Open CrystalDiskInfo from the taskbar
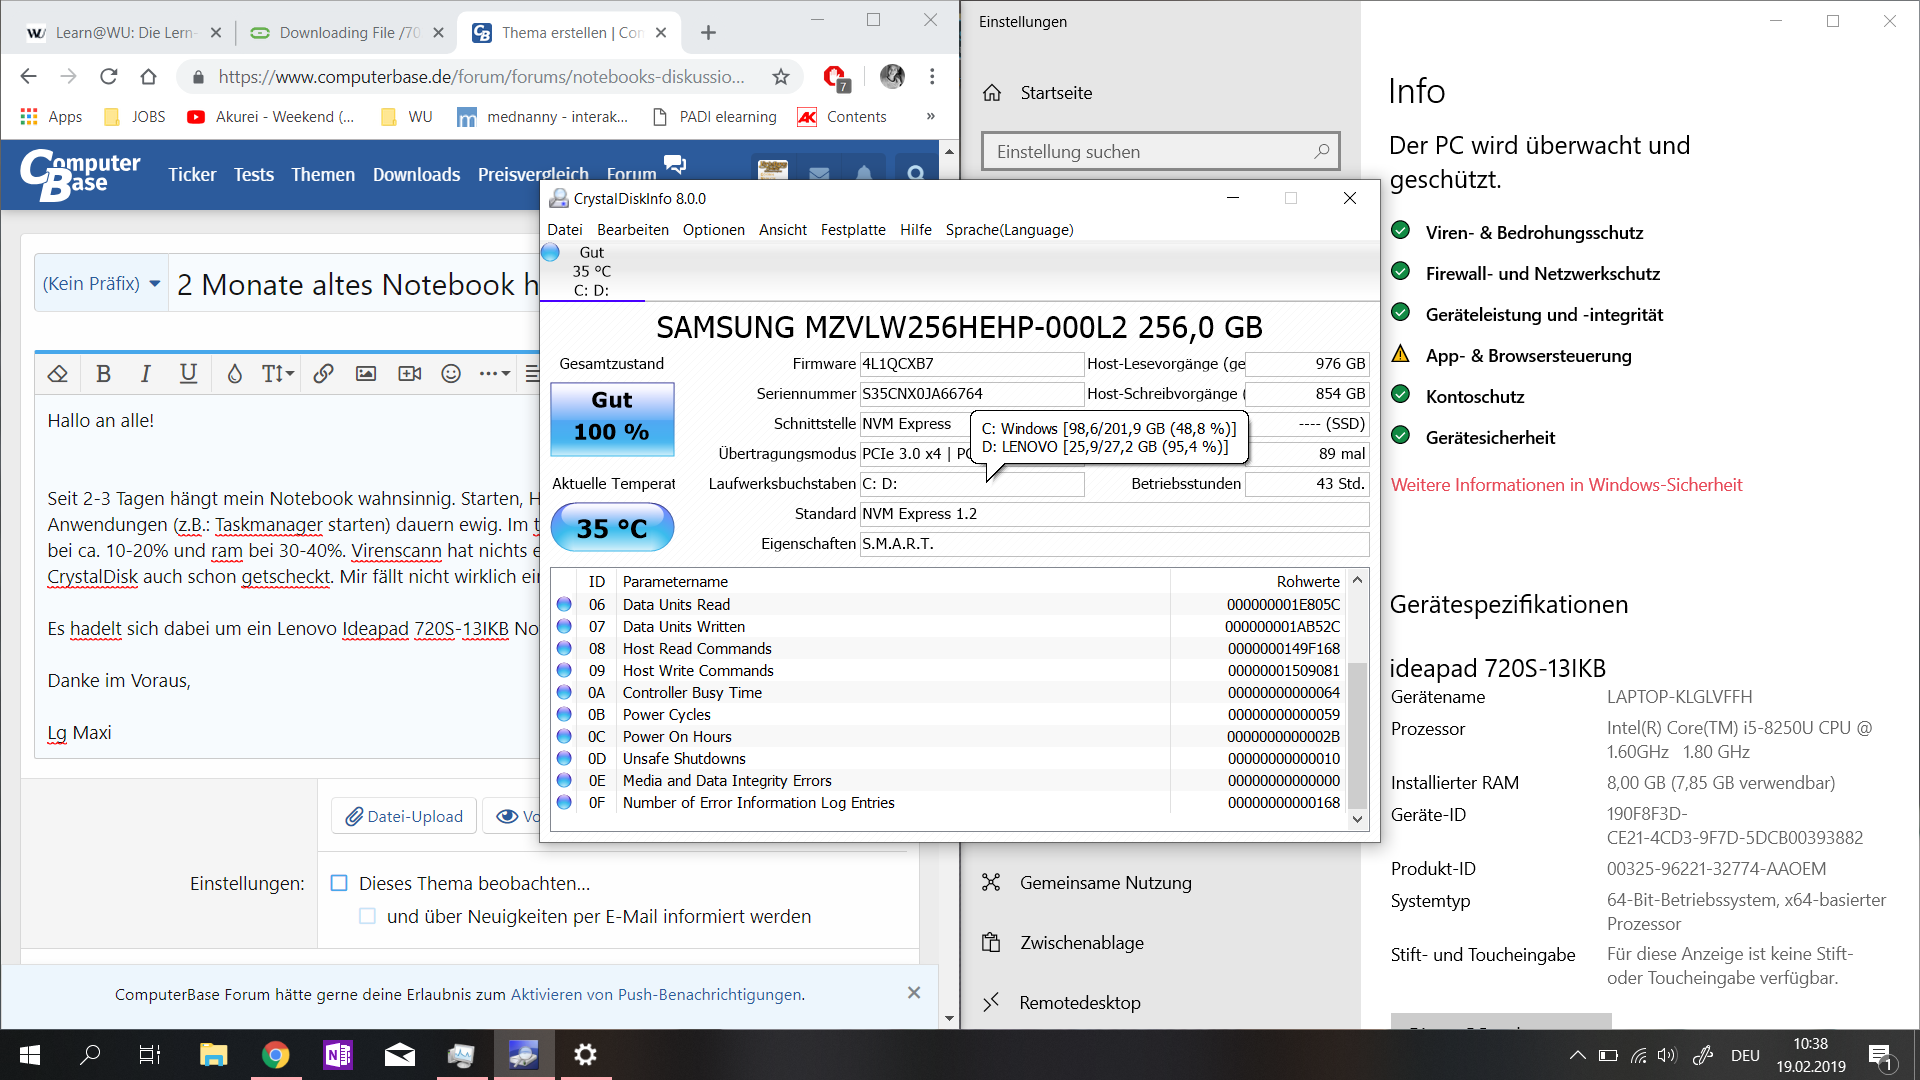This screenshot has width=1920, height=1080. pyautogui.click(x=523, y=1055)
